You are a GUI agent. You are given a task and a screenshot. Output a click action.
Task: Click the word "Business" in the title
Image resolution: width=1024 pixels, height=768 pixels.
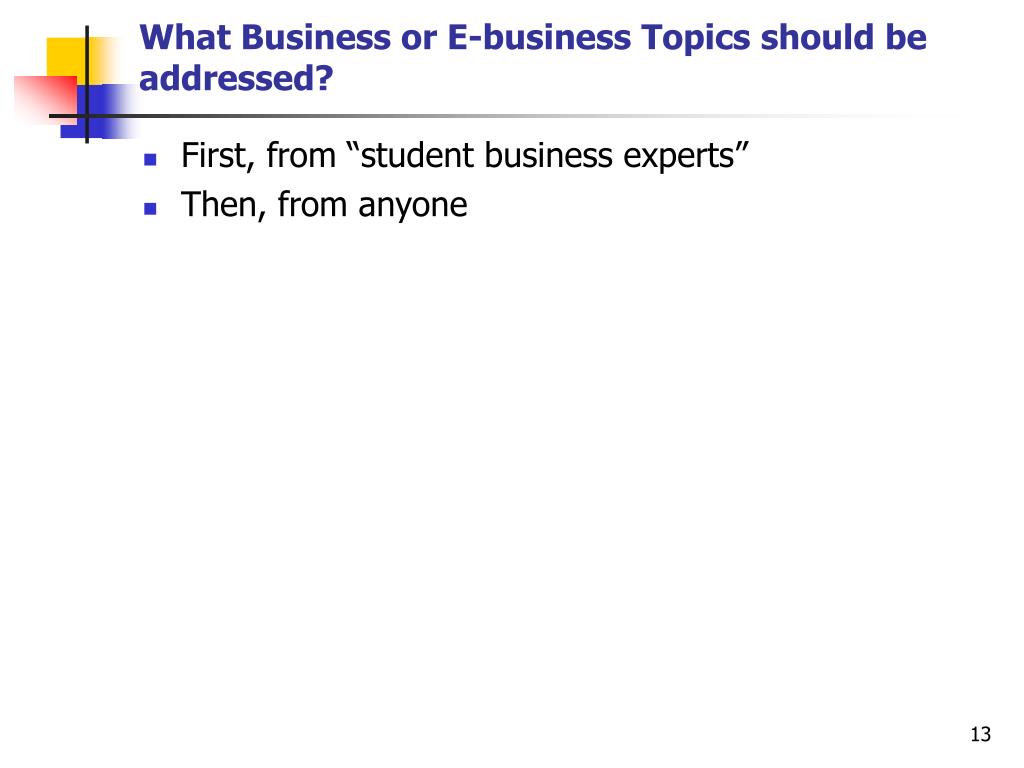tap(316, 37)
